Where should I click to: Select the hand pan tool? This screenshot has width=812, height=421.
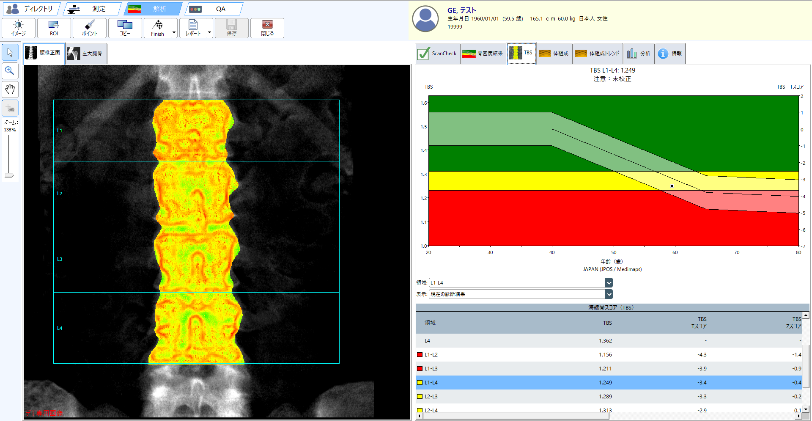point(10,88)
